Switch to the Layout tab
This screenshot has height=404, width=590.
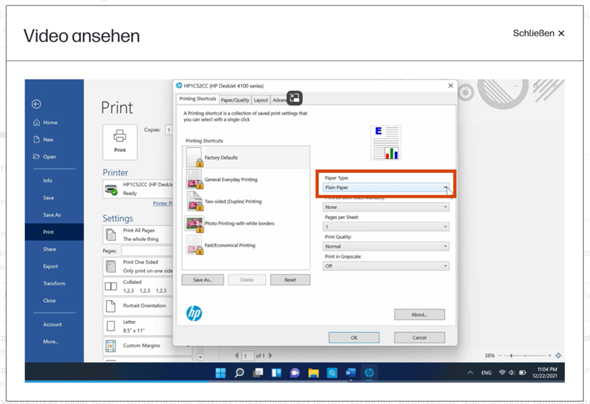click(x=261, y=100)
